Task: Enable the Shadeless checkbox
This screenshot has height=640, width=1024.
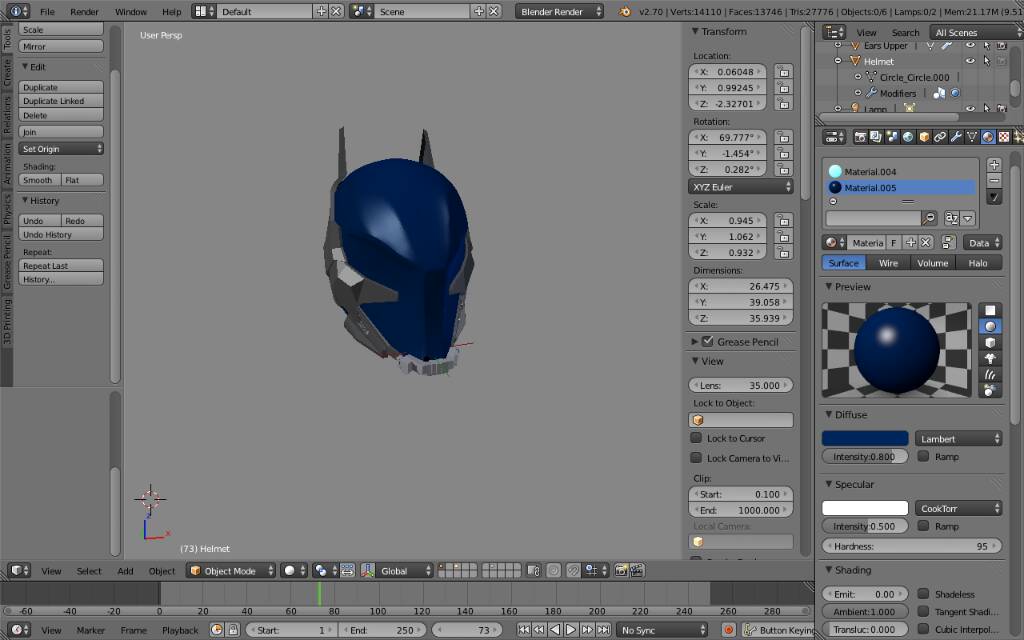Action: (923, 594)
